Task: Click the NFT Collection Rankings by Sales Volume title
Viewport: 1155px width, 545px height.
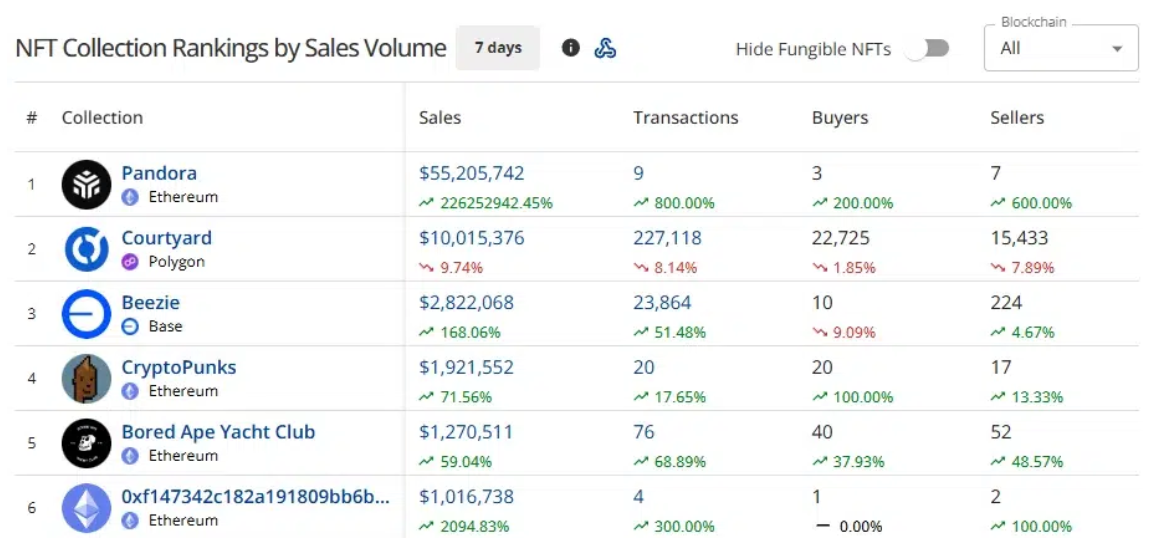Action: (x=231, y=49)
